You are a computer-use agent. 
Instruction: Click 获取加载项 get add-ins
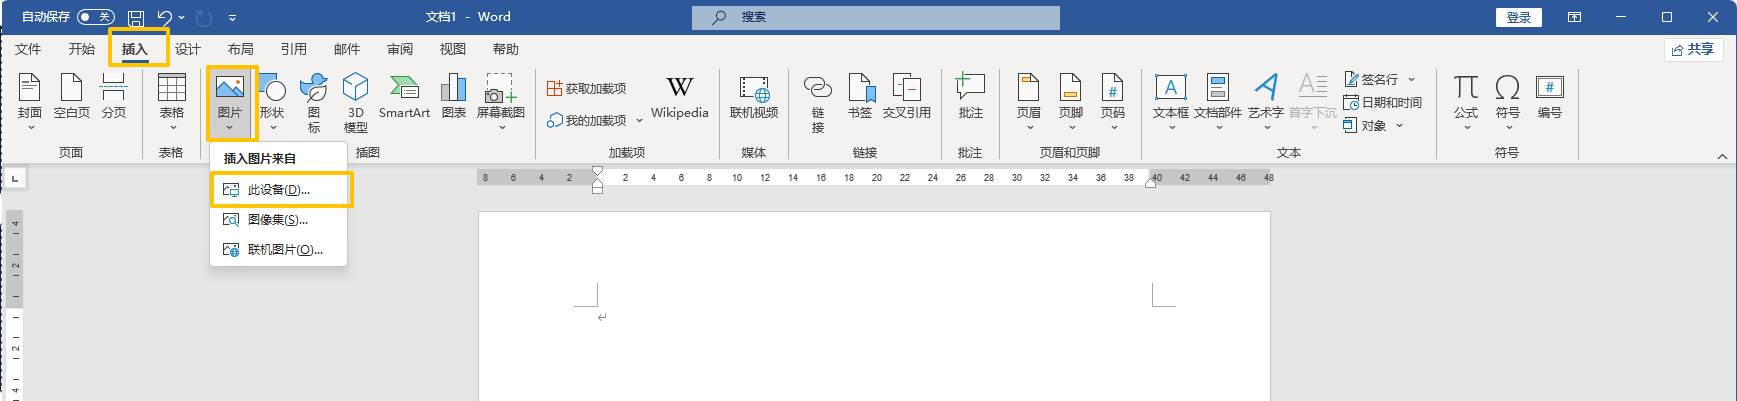(587, 88)
